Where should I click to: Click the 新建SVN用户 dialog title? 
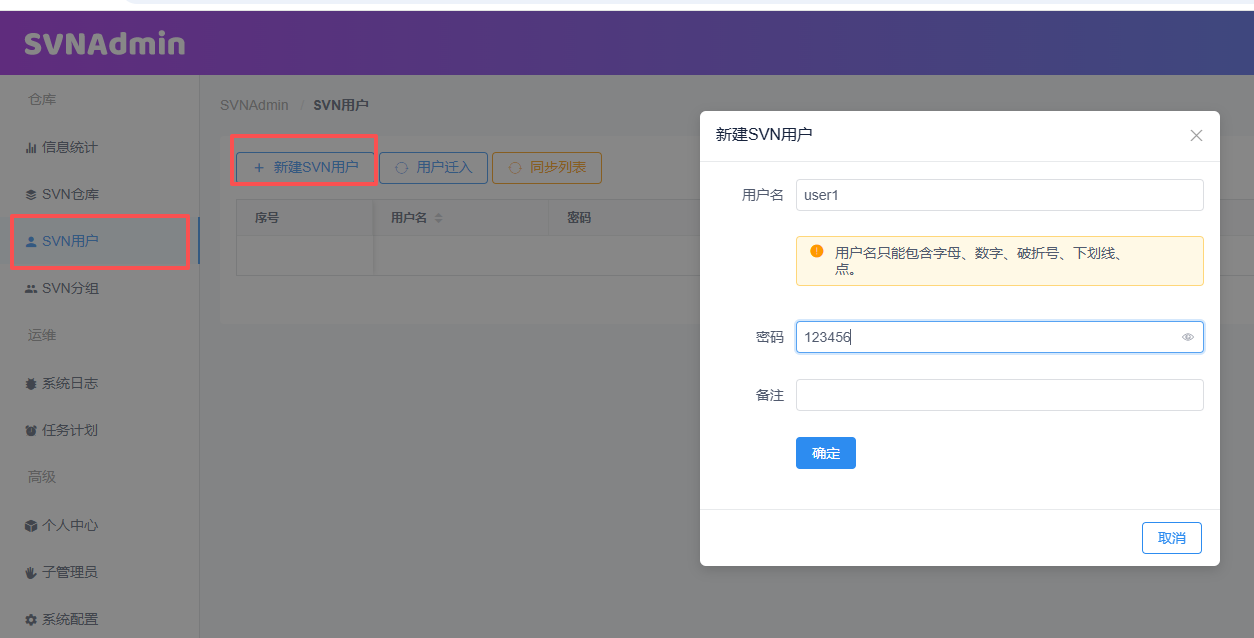tap(764, 134)
